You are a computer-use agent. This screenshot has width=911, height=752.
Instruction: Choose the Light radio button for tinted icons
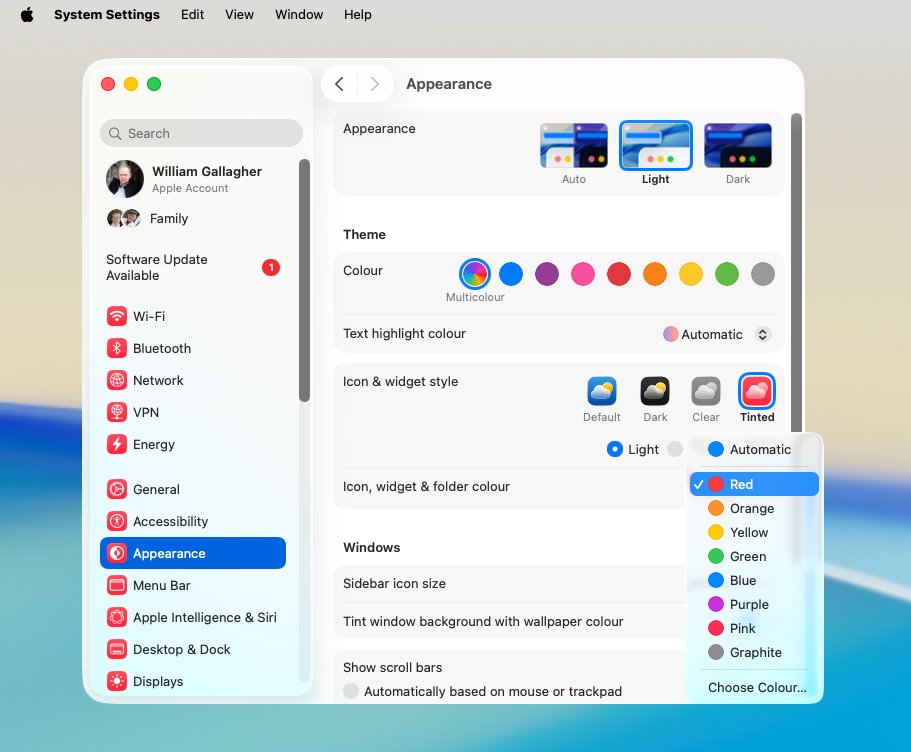click(x=614, y=449)
